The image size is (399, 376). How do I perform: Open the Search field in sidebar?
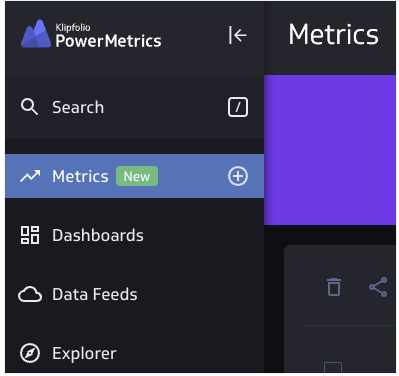[x=134, y=107]
